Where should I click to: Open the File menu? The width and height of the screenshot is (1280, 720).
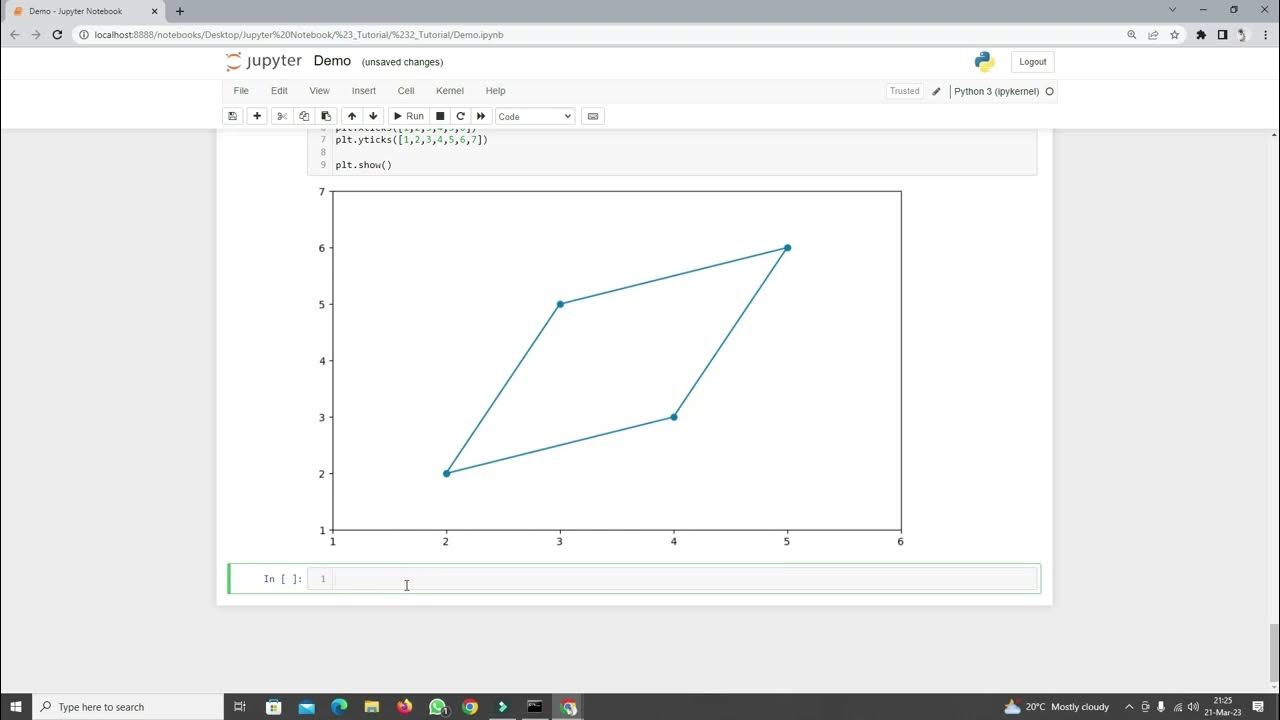click(x=241, y=91)
